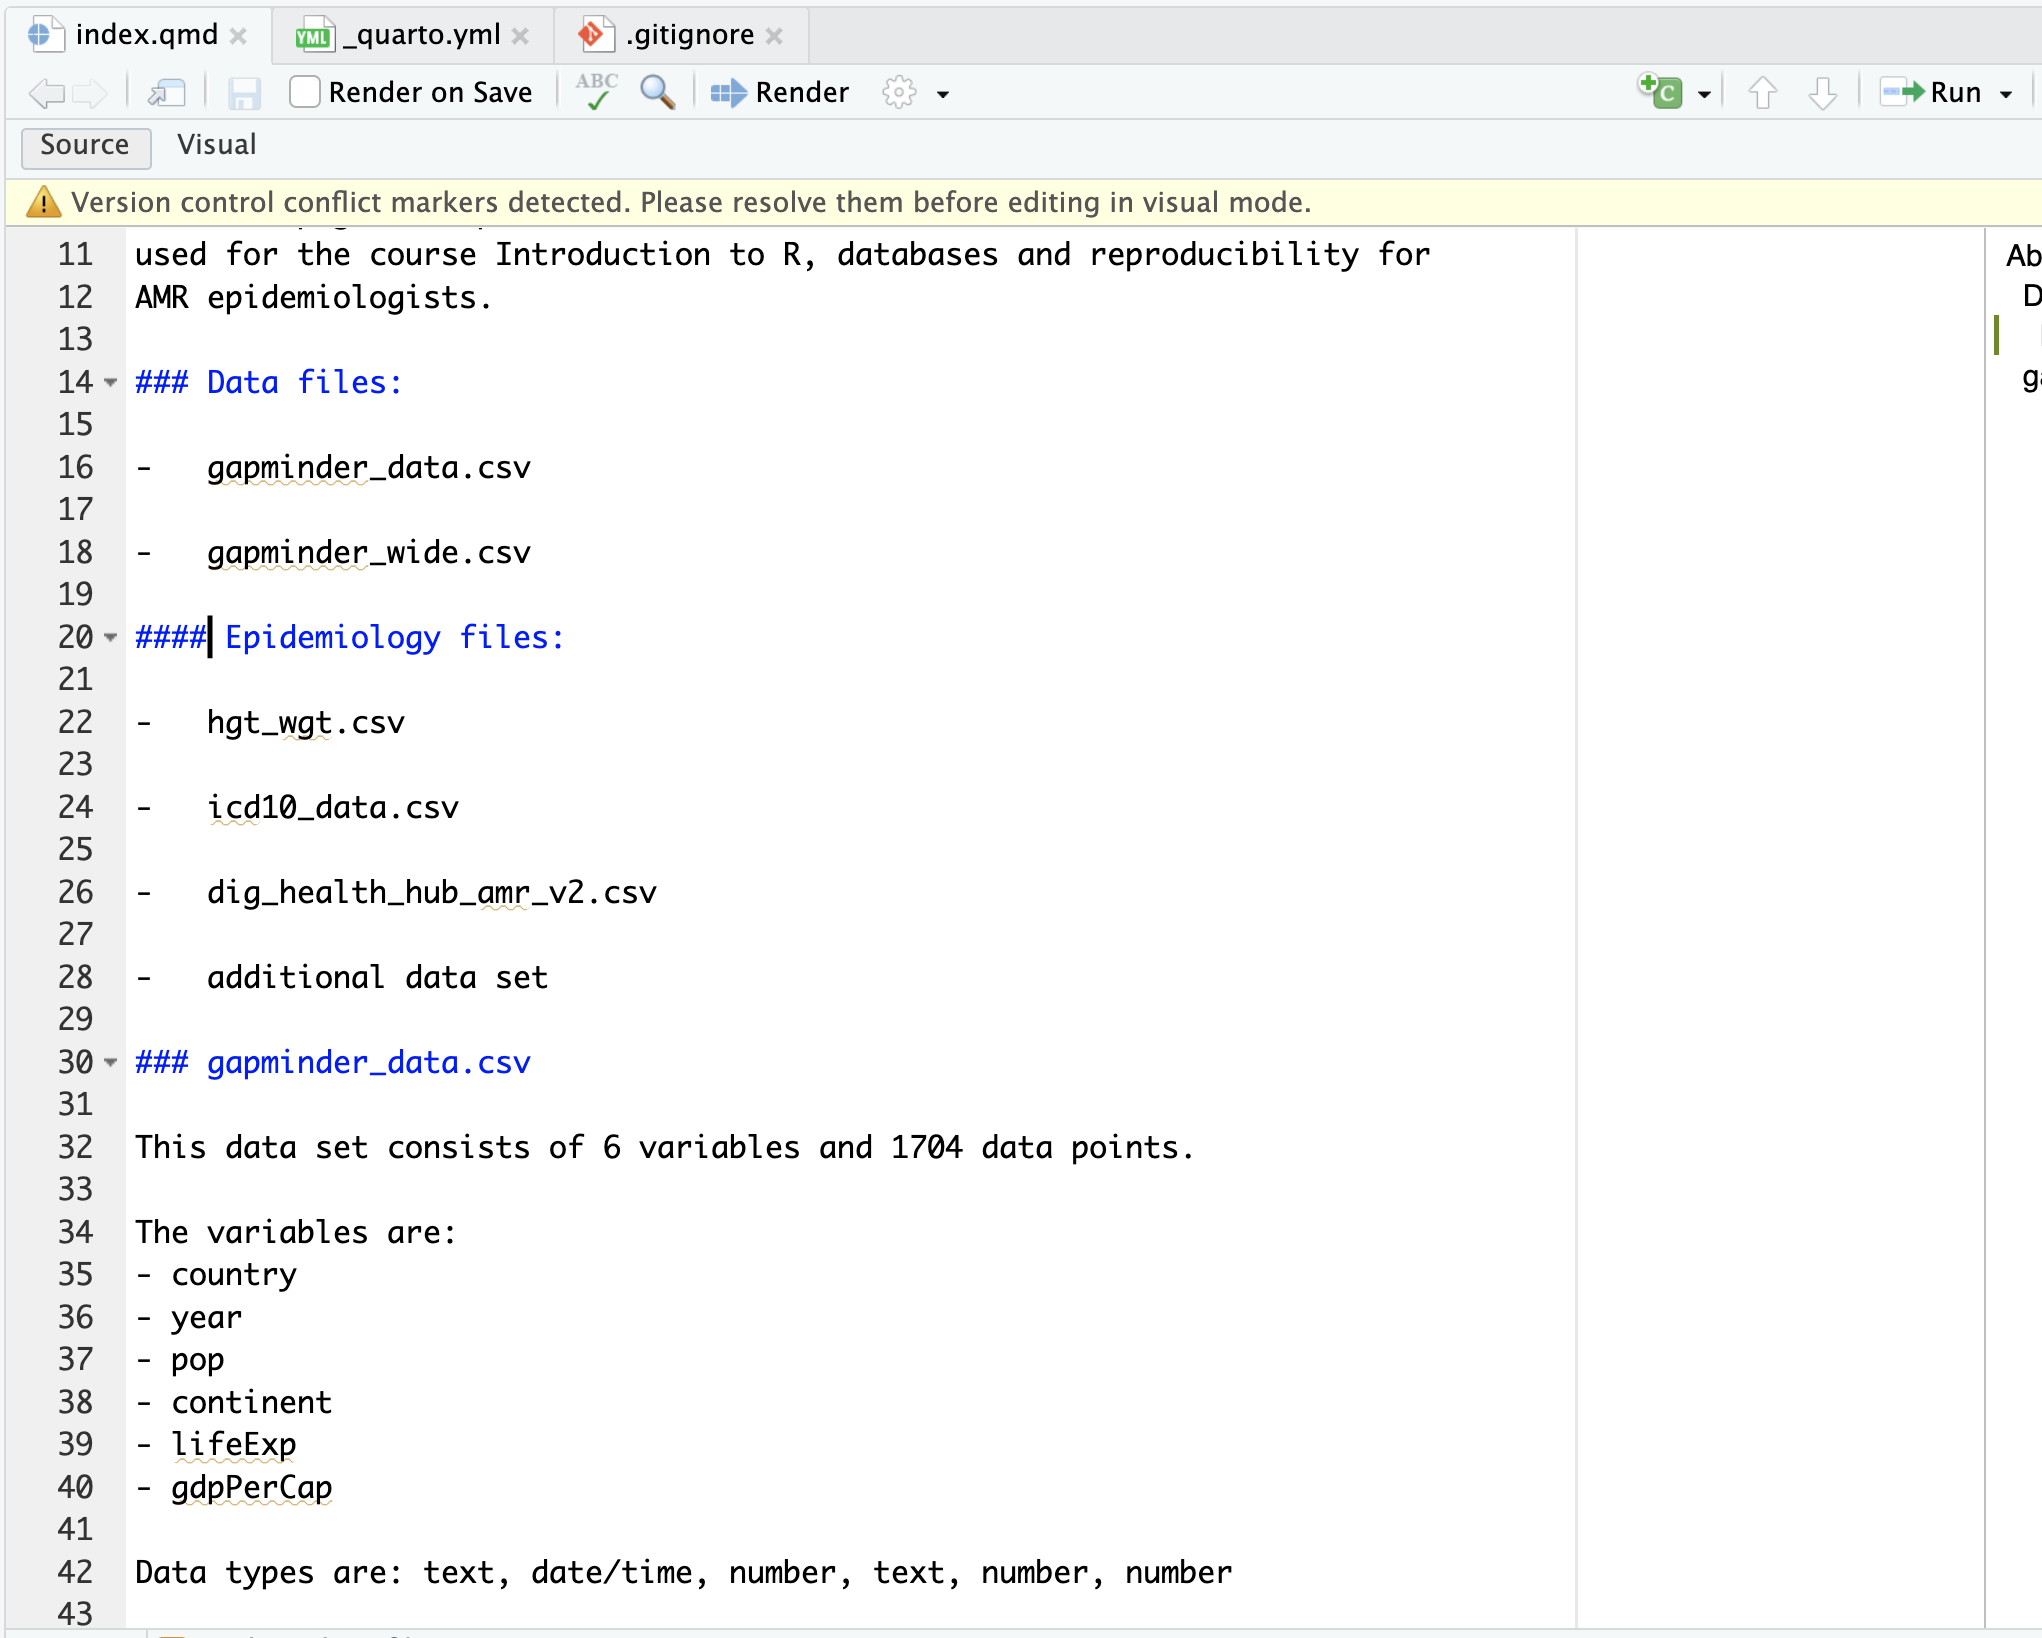Collapse the Epidemiology files section fold
The height and width of the screenshot is (1638, 2042).
click(111, 637)
